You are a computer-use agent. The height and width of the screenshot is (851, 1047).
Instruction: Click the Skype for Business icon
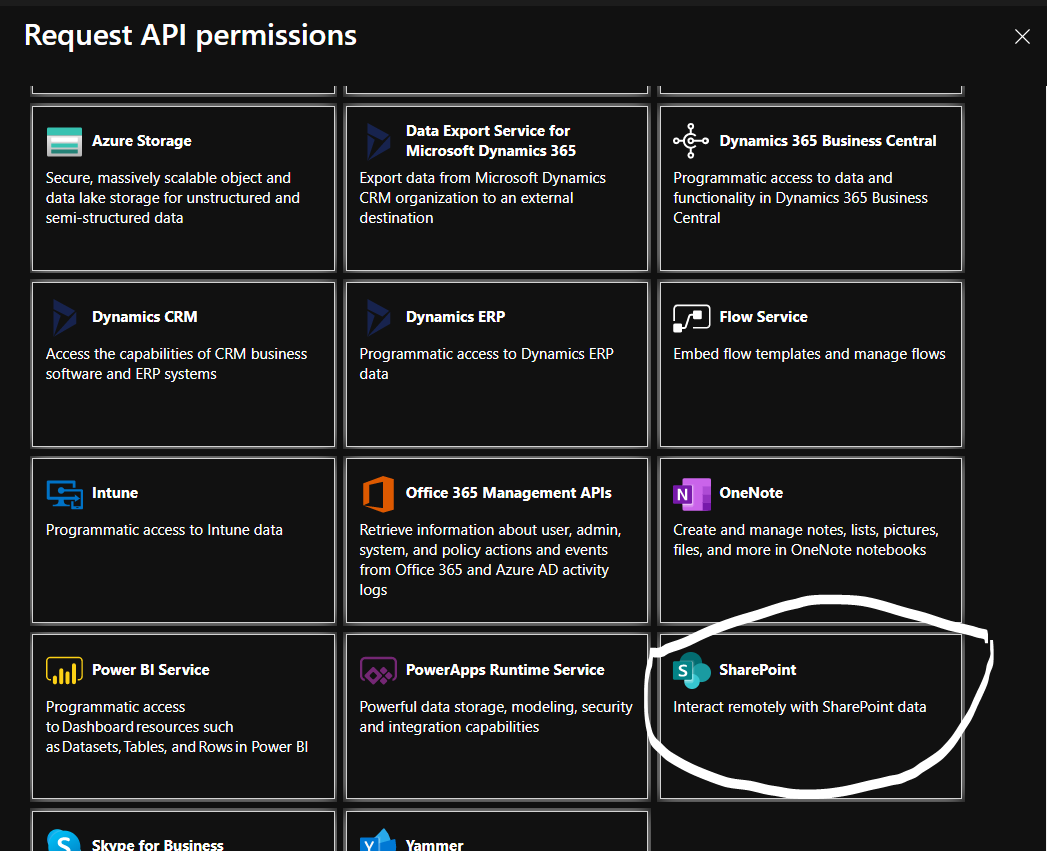64,840
